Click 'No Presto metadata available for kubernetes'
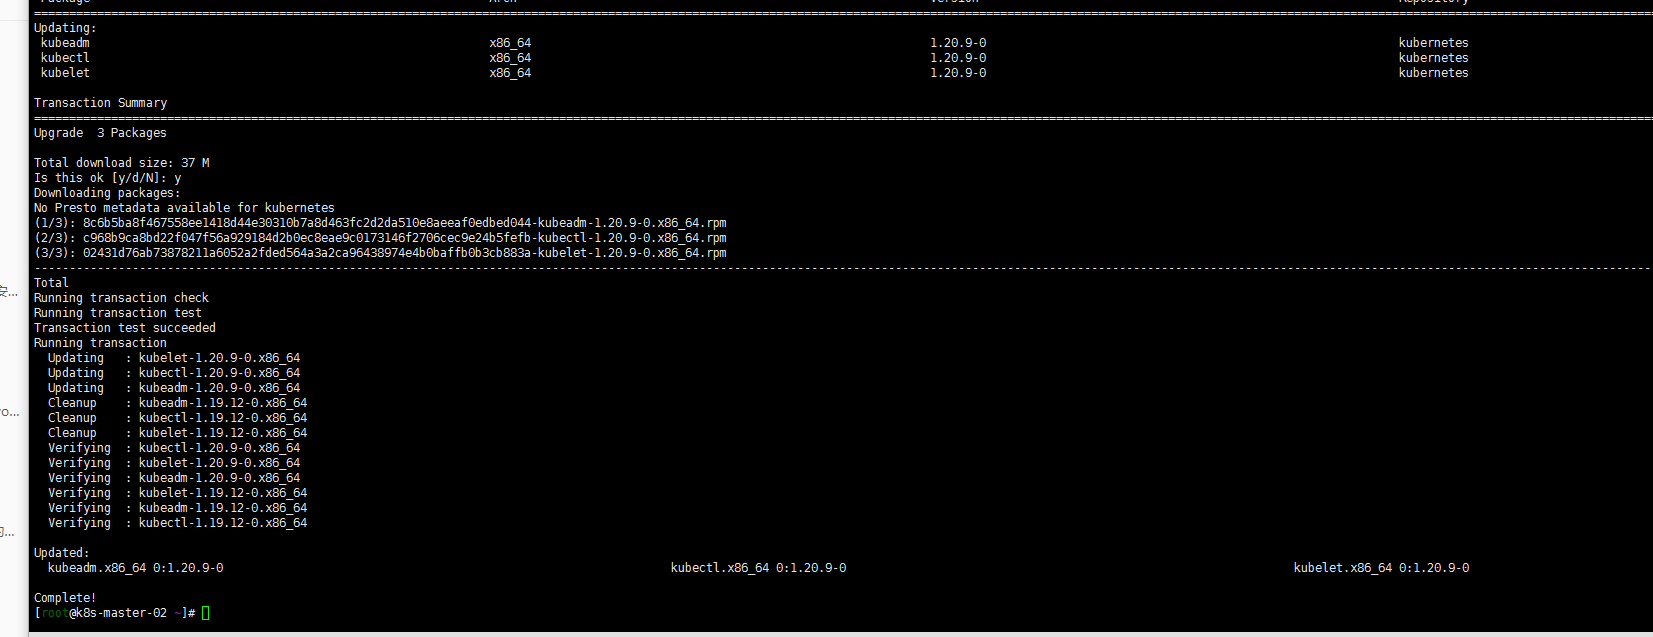The image size is (1653, 637). point(184,208)
